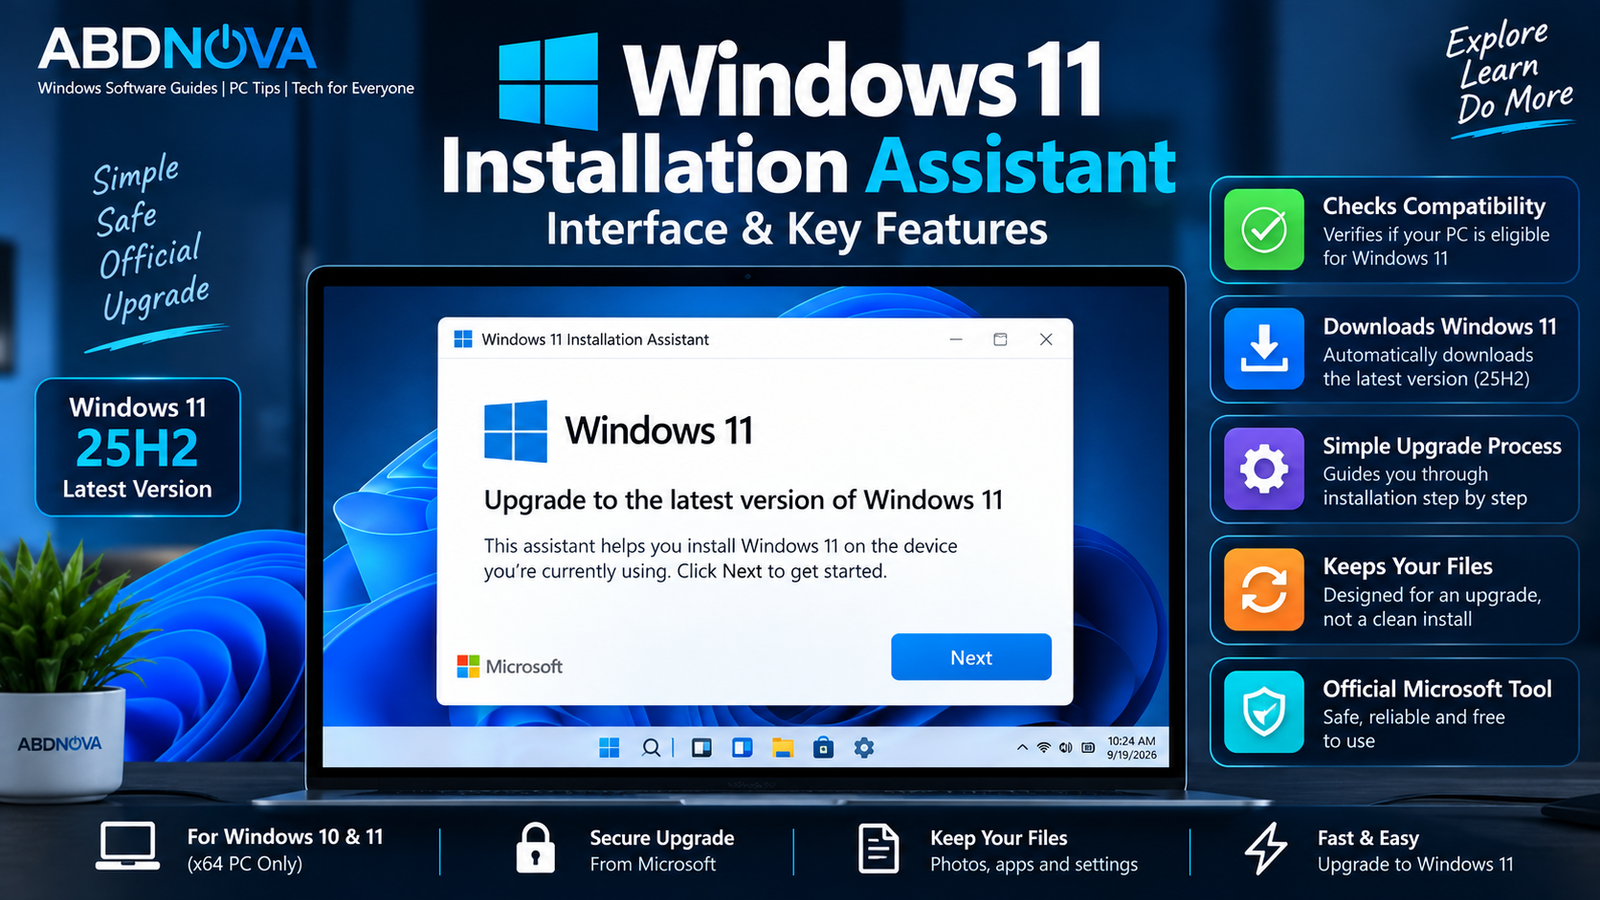Expand the hidden tray icons chevron

click(1022, 747)
